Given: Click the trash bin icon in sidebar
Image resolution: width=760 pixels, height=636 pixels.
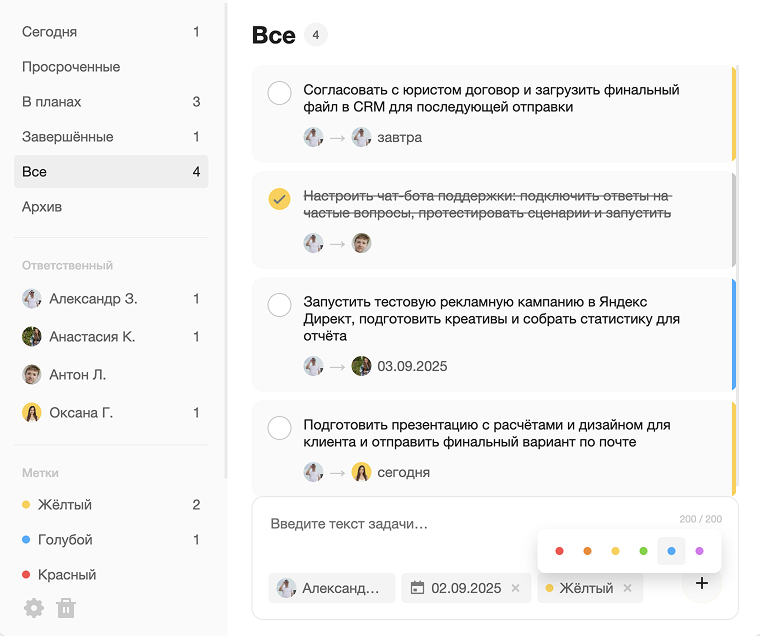Looking at the screenshot, I should 66,607.
